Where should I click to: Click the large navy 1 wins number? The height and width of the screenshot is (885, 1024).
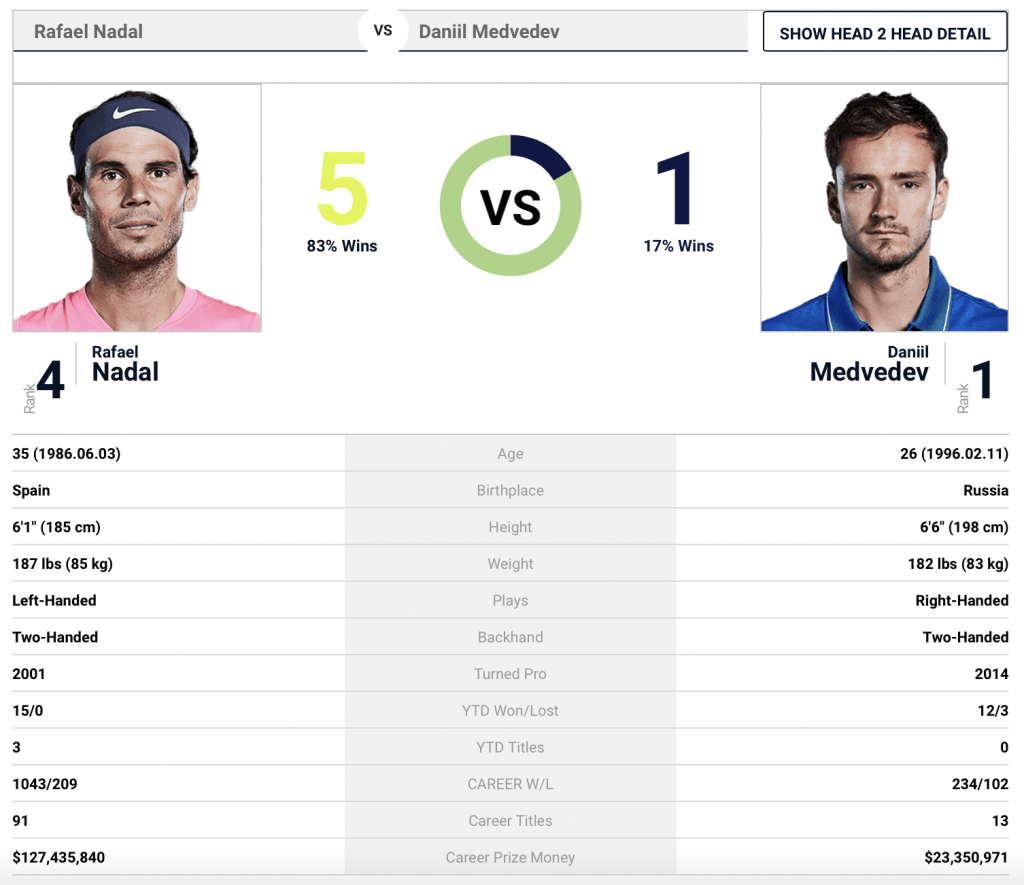(x=675, y=188)
